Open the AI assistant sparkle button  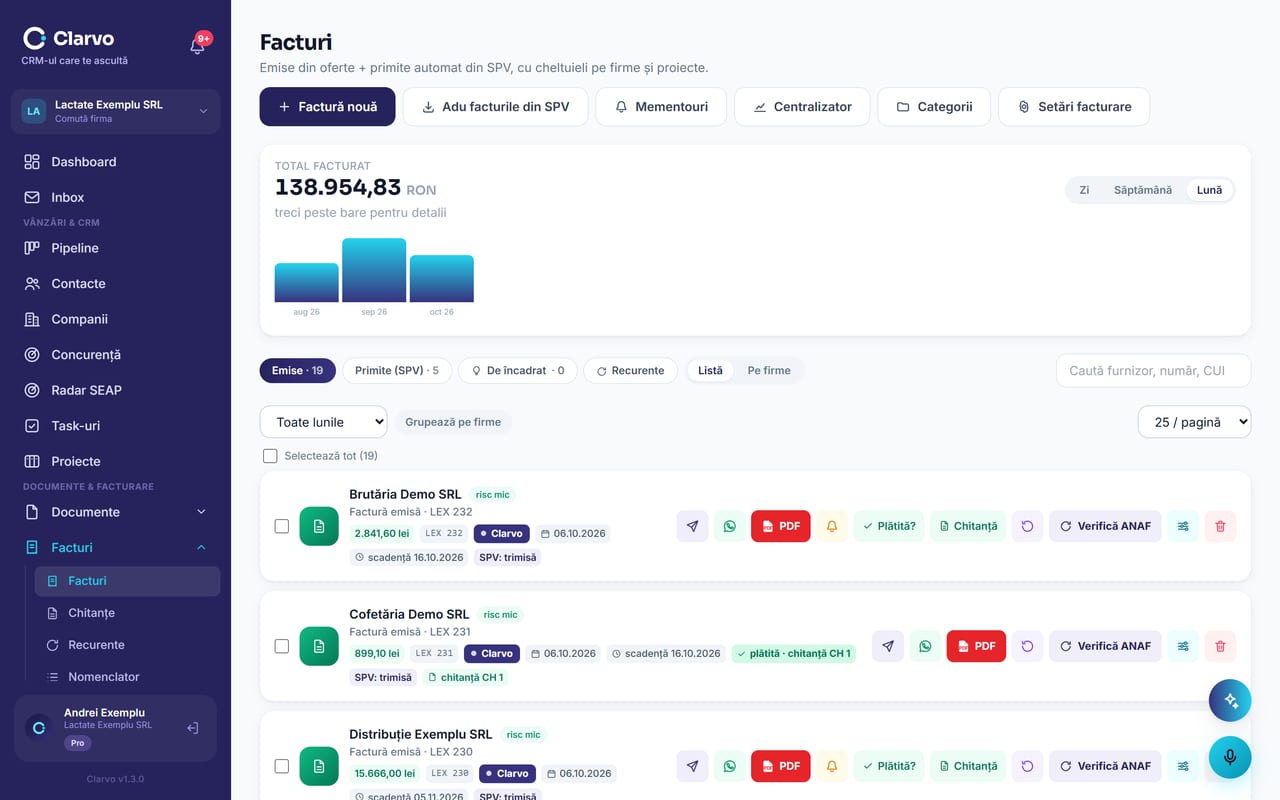click(1230, 701)
